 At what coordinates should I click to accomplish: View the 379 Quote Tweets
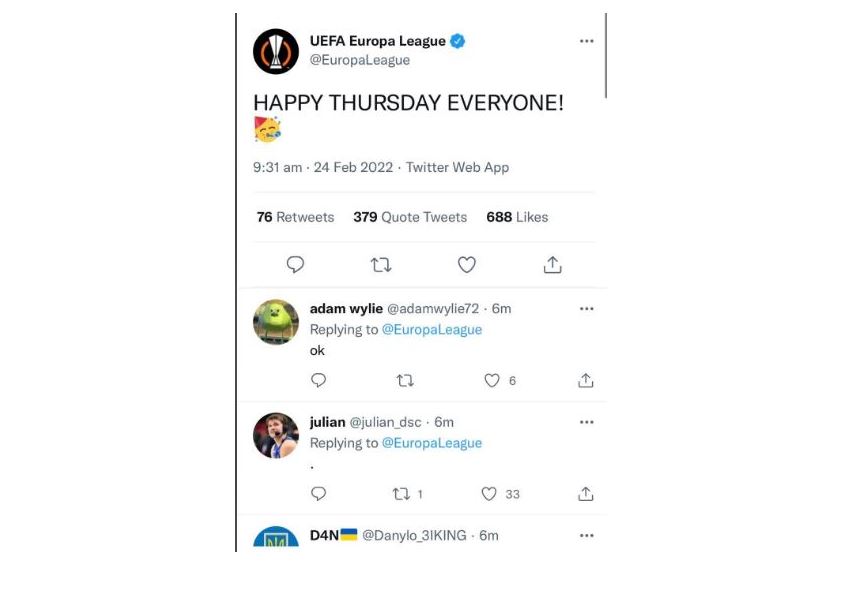click(410, 217)
